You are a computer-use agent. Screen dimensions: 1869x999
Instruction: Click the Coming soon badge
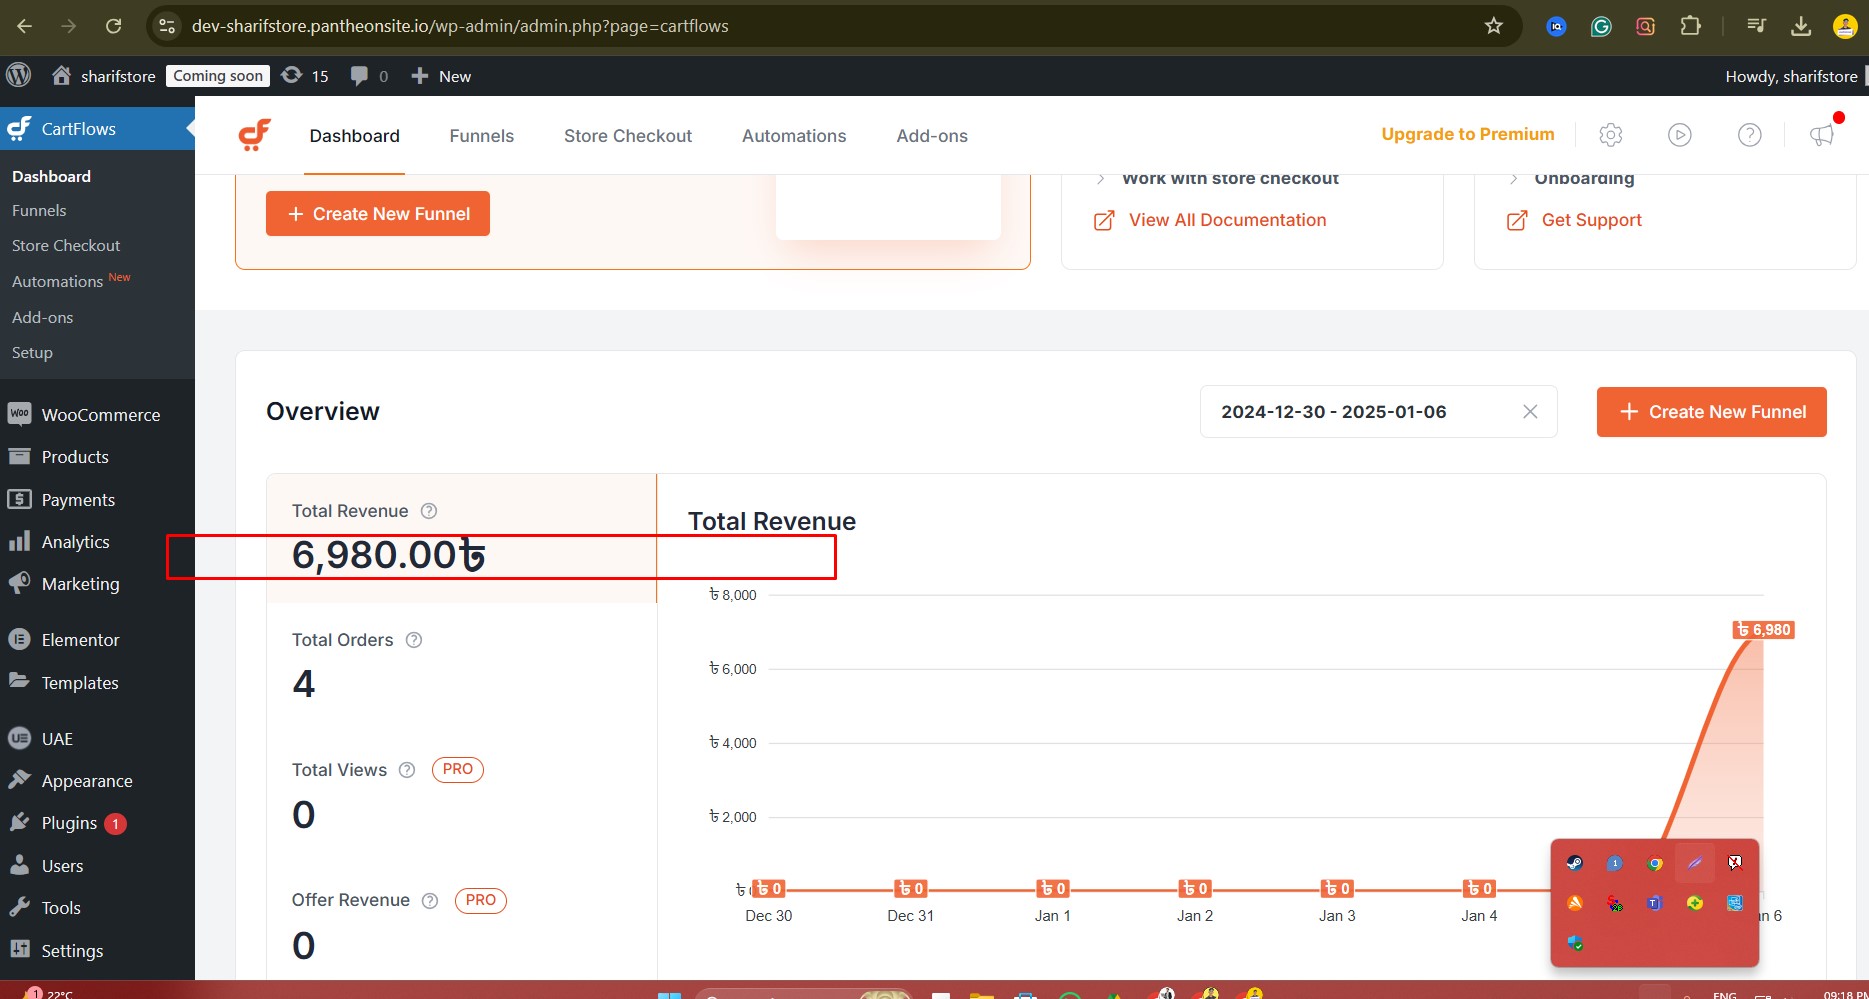point(218,76)
